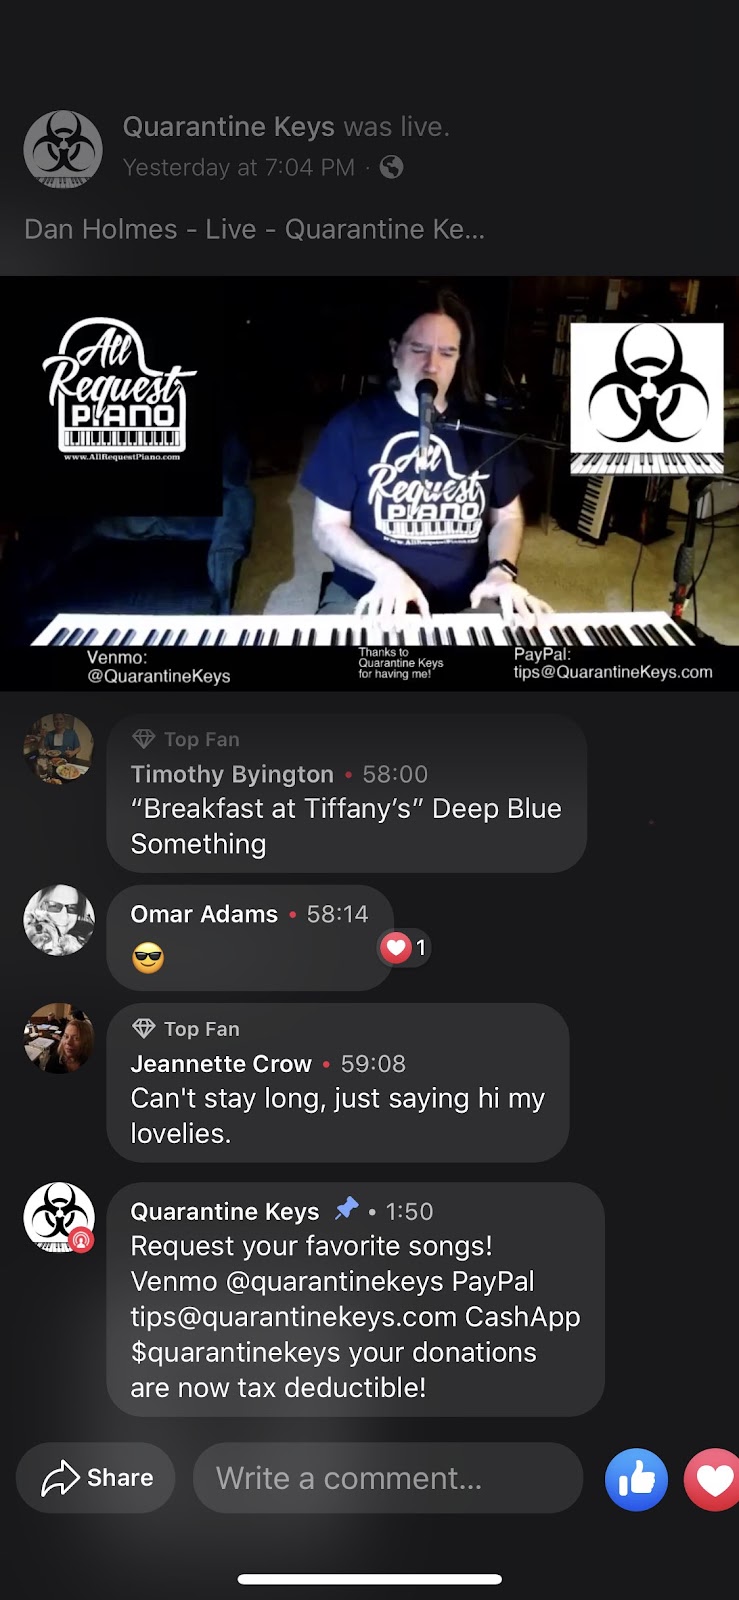Jump to 59:08 timestamp in video
The image size is (739, 1600).
coord(373,1063)
